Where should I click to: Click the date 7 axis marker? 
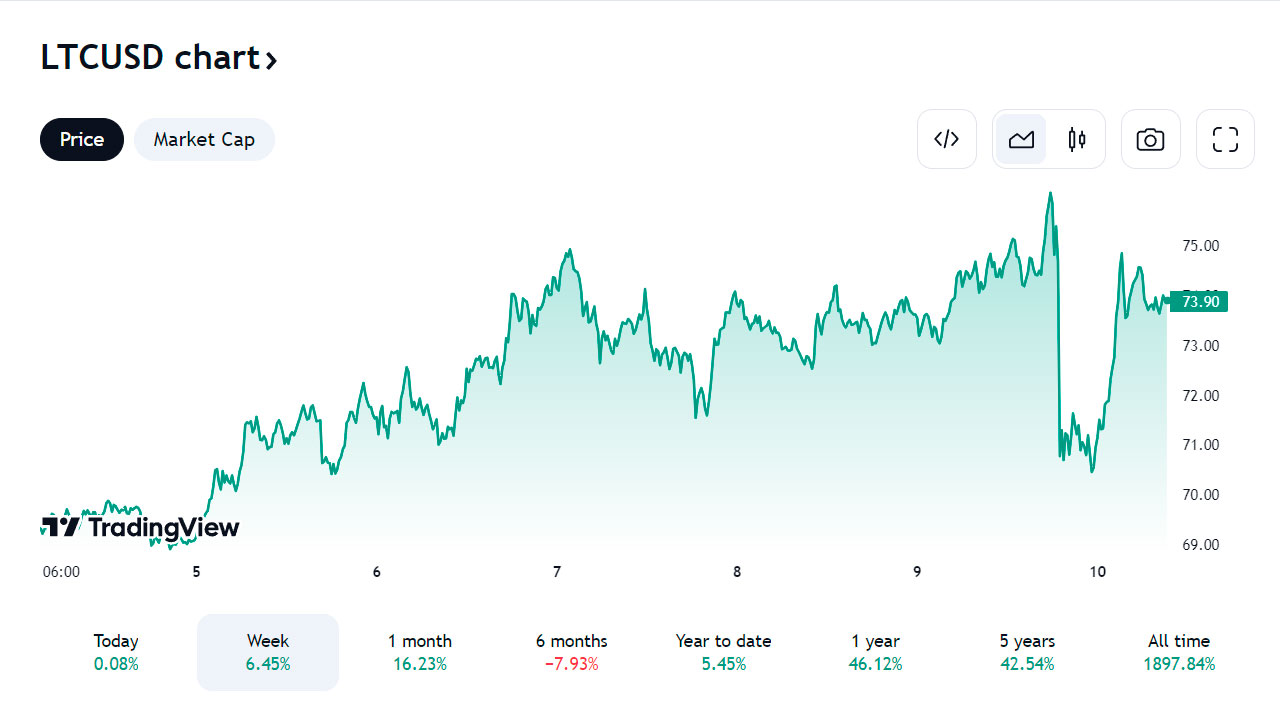(557, 572)
